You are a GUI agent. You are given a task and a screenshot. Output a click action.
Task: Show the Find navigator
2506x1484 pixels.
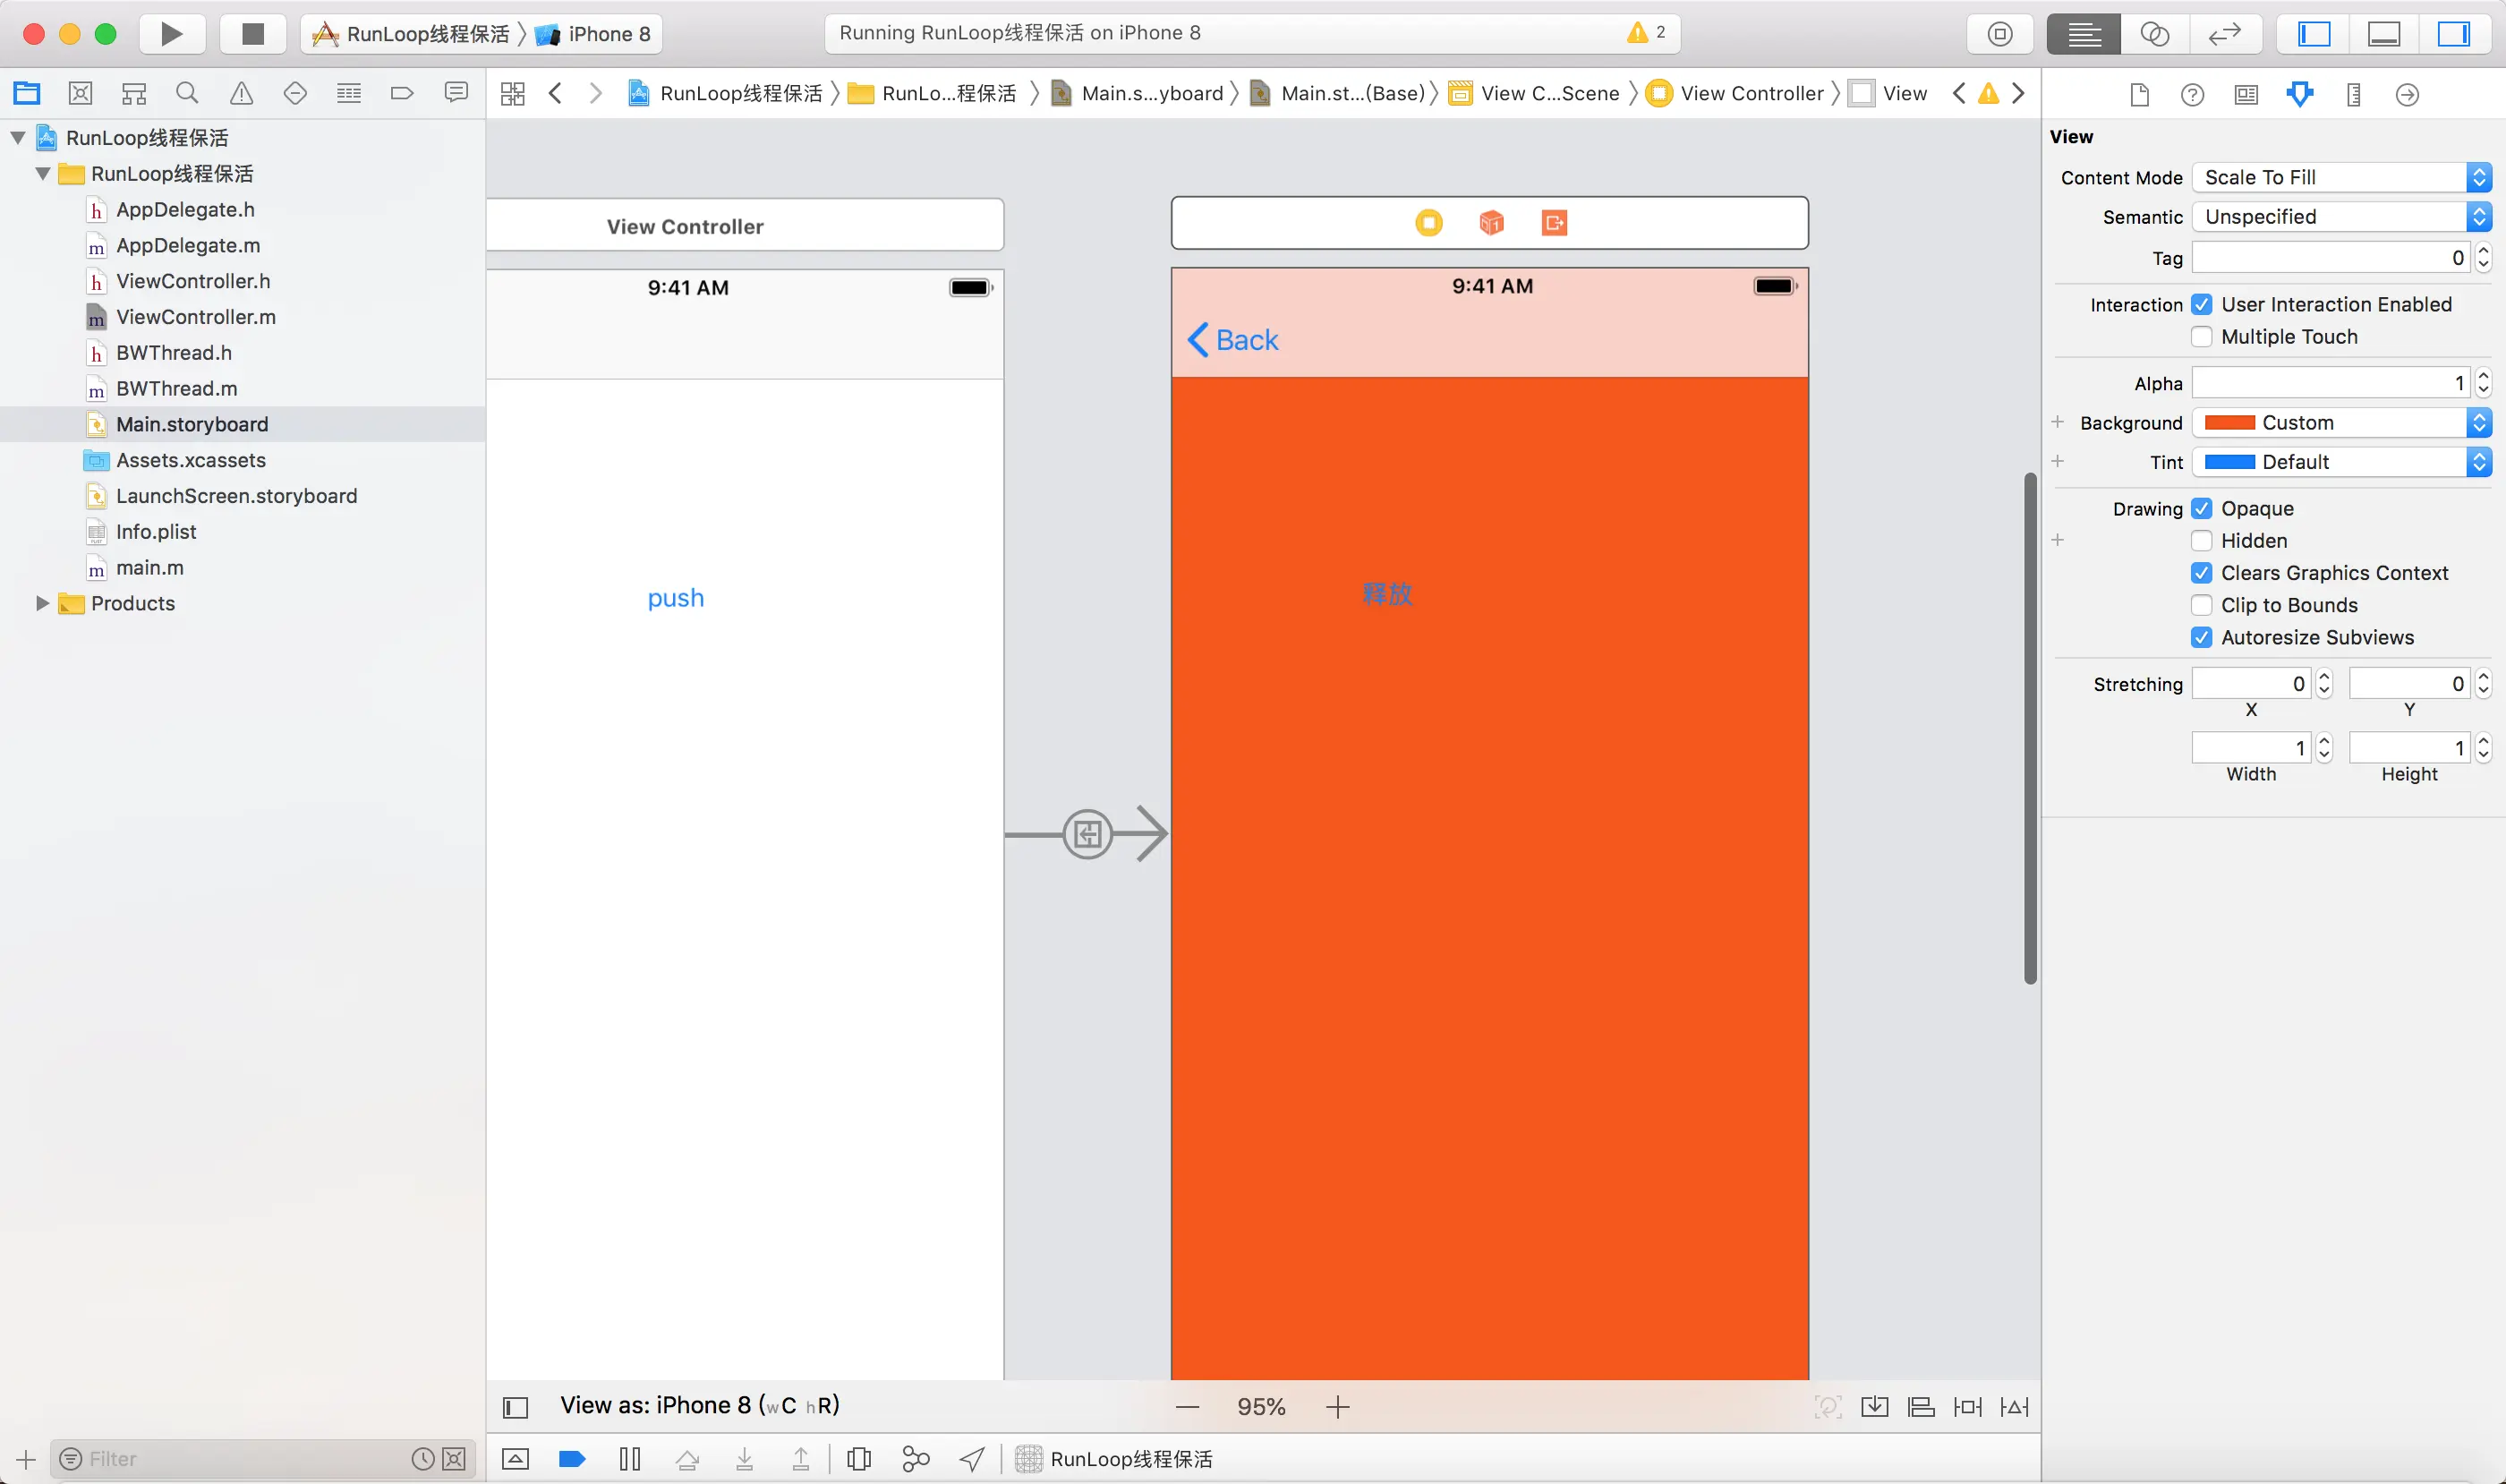187,94
